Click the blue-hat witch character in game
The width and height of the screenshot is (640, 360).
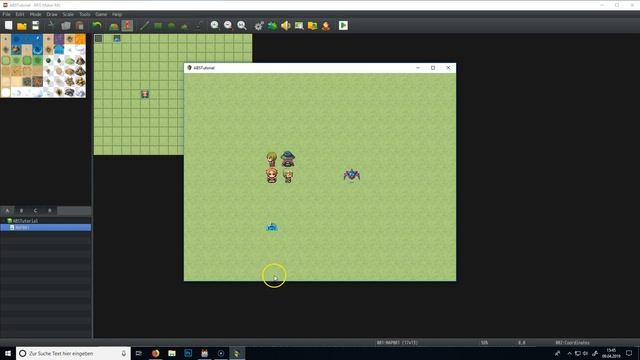288,159
